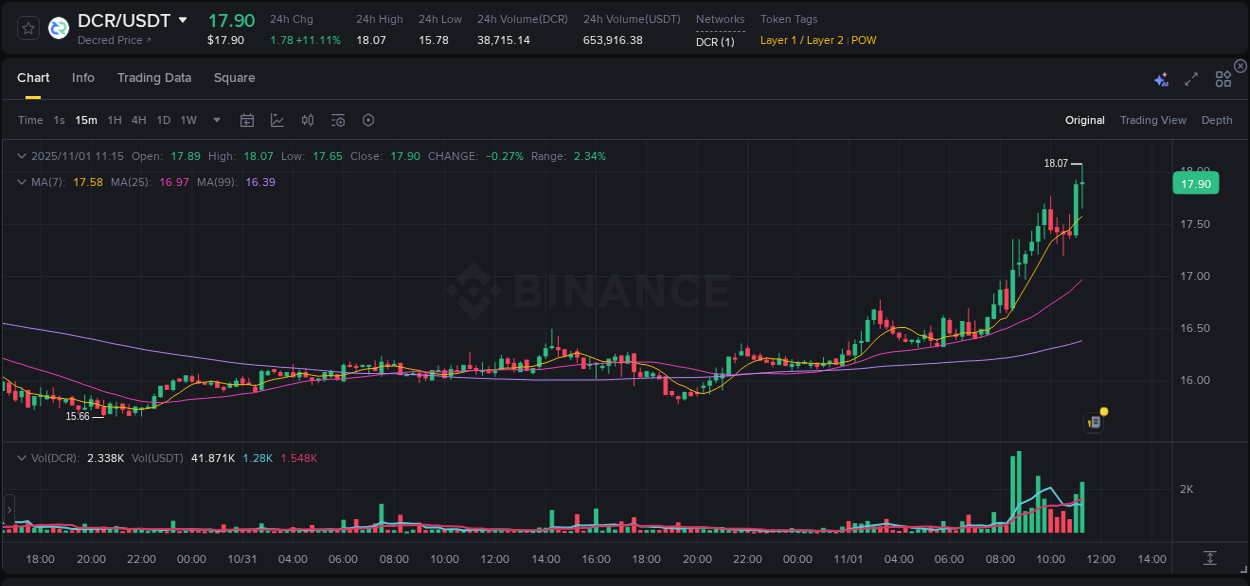Expand chart to fullscreen via diagonal arrows icon
The width and height of the screenshot is (1250, 586).
(1190, 78)
